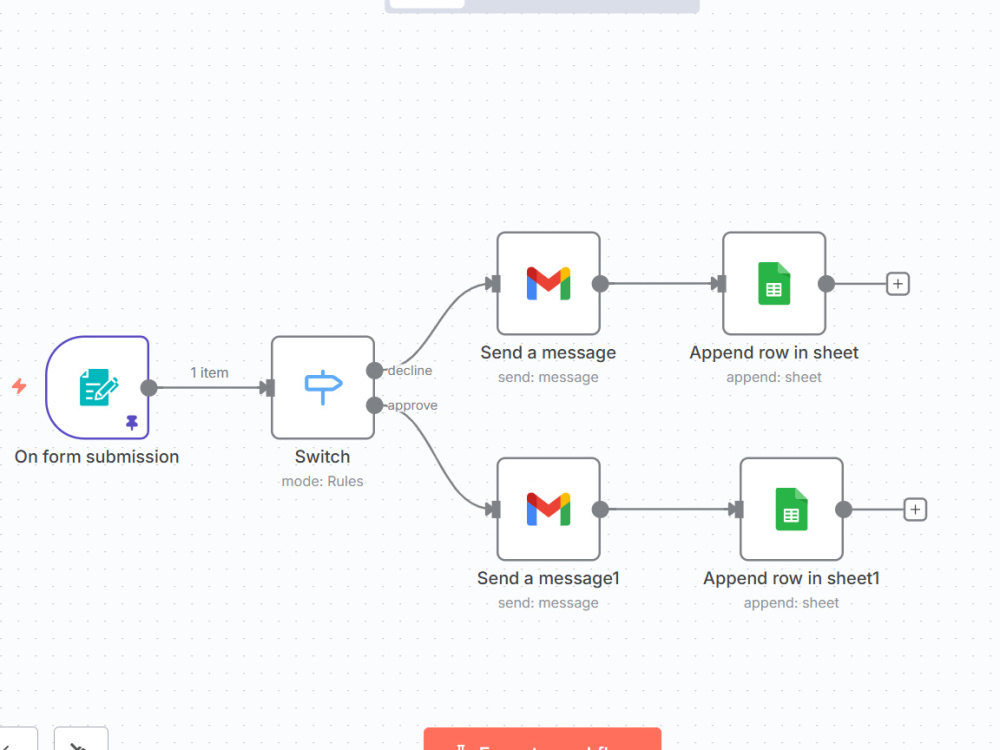Click the 'On form submission' label
This screenshot has width=1000, height=750.
coord(97,457)
